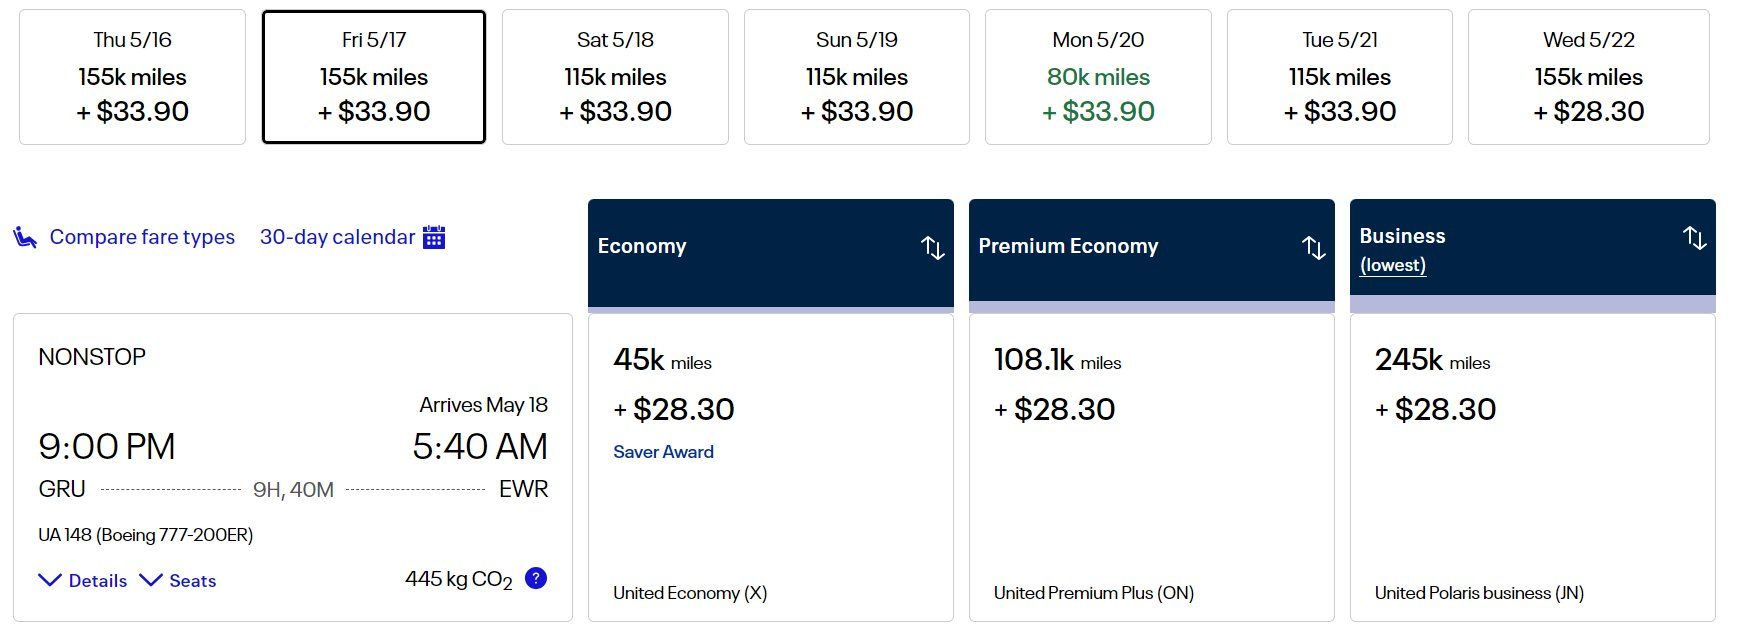Select the 45k miles Economy Saver fare
The image size is (1738, 628).
pos(771,467)
